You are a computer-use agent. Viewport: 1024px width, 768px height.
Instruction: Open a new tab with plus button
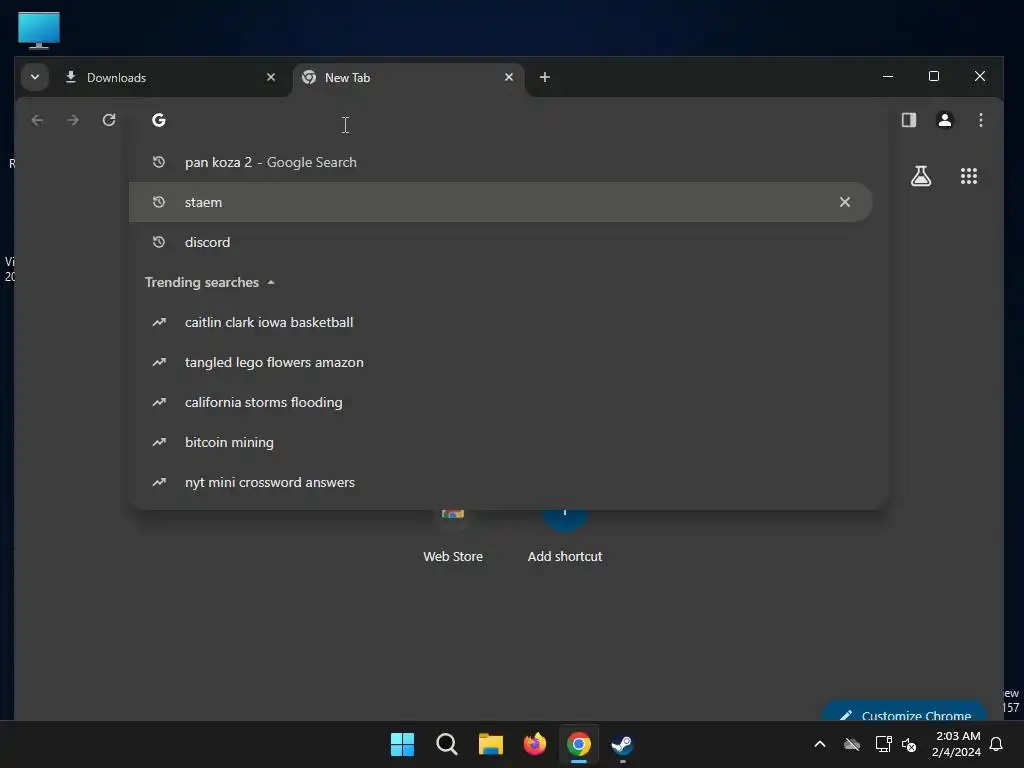(545, 77)
